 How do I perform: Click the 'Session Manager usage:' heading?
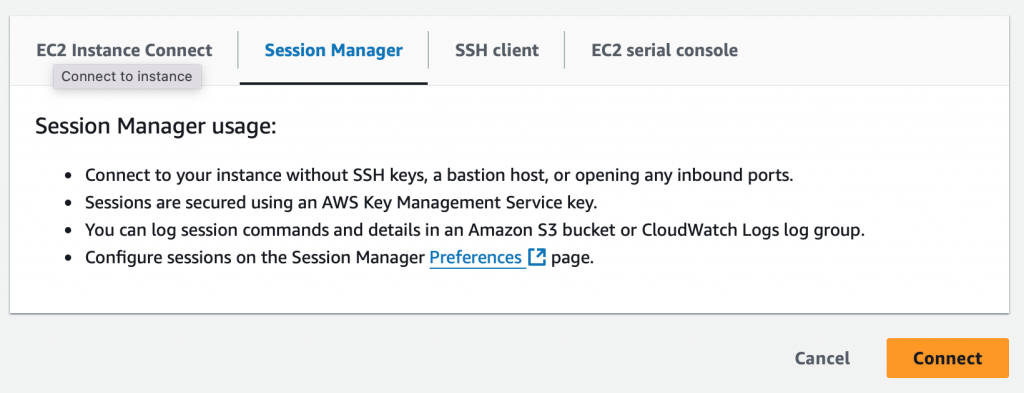(x=156, y=127)
